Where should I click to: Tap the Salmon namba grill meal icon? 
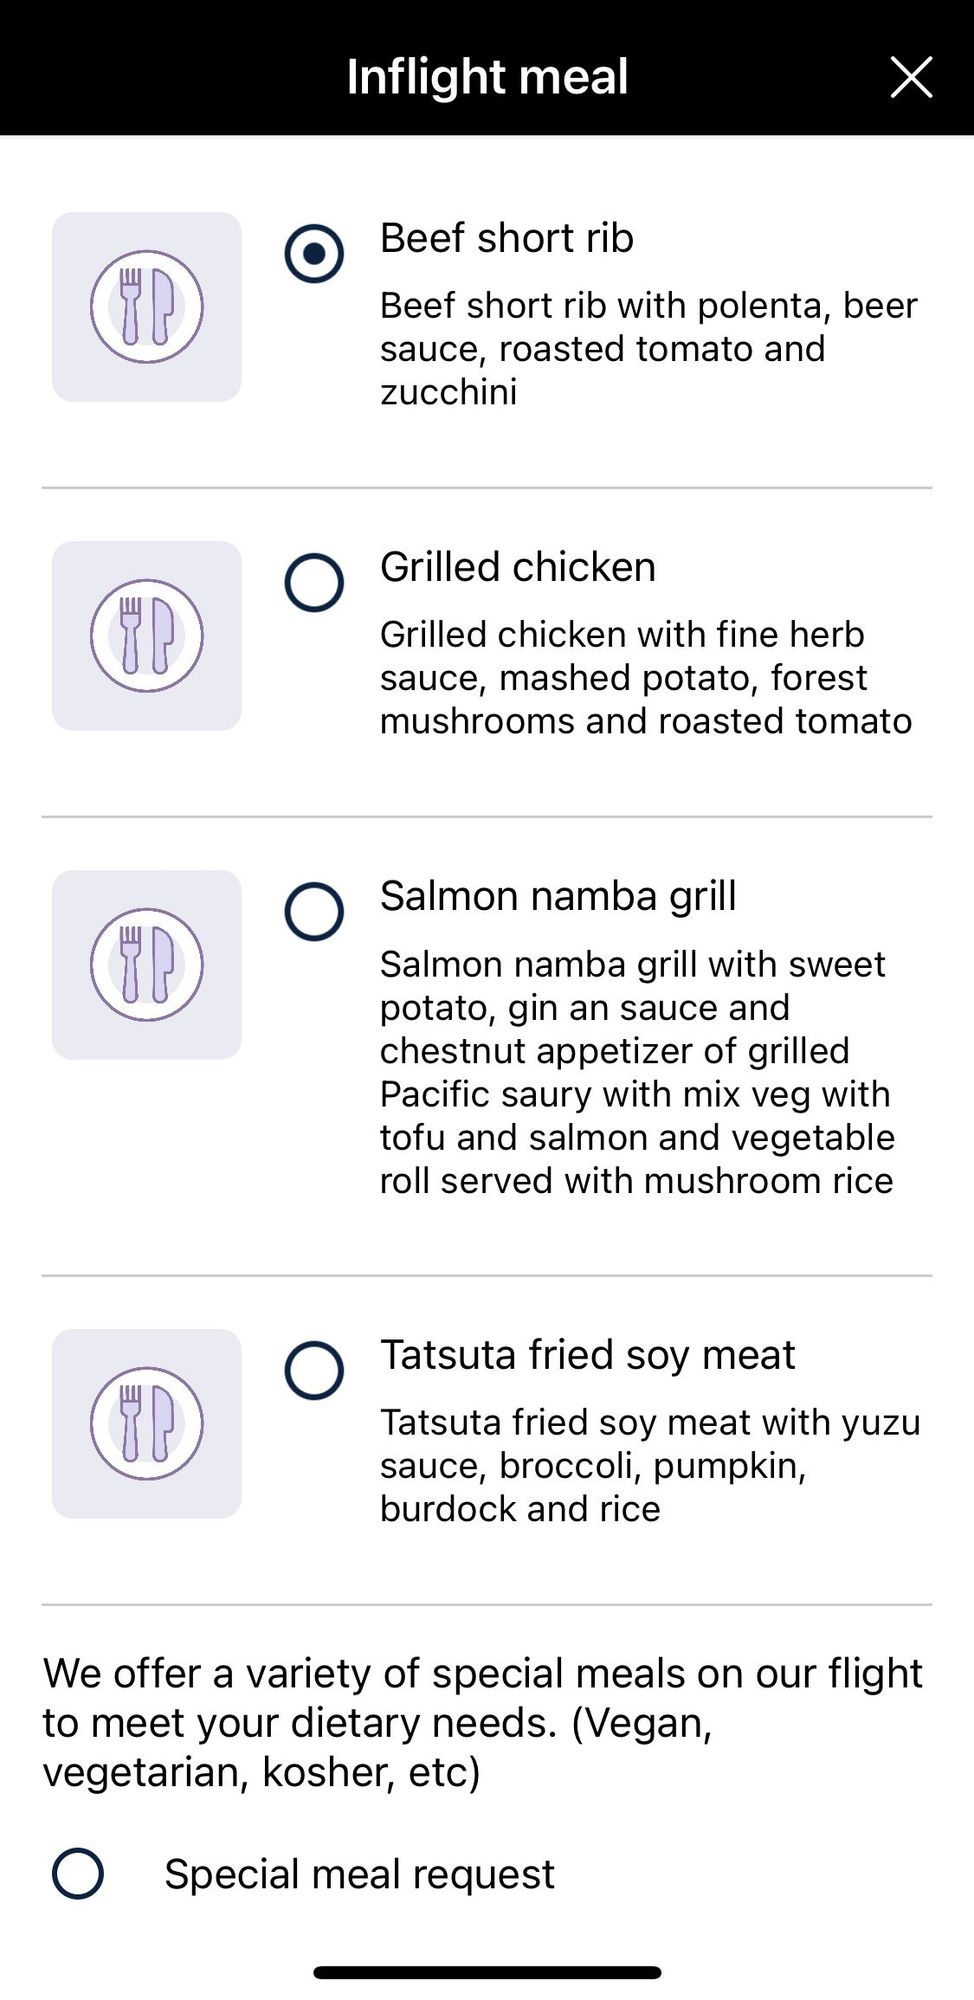[146, 965]
